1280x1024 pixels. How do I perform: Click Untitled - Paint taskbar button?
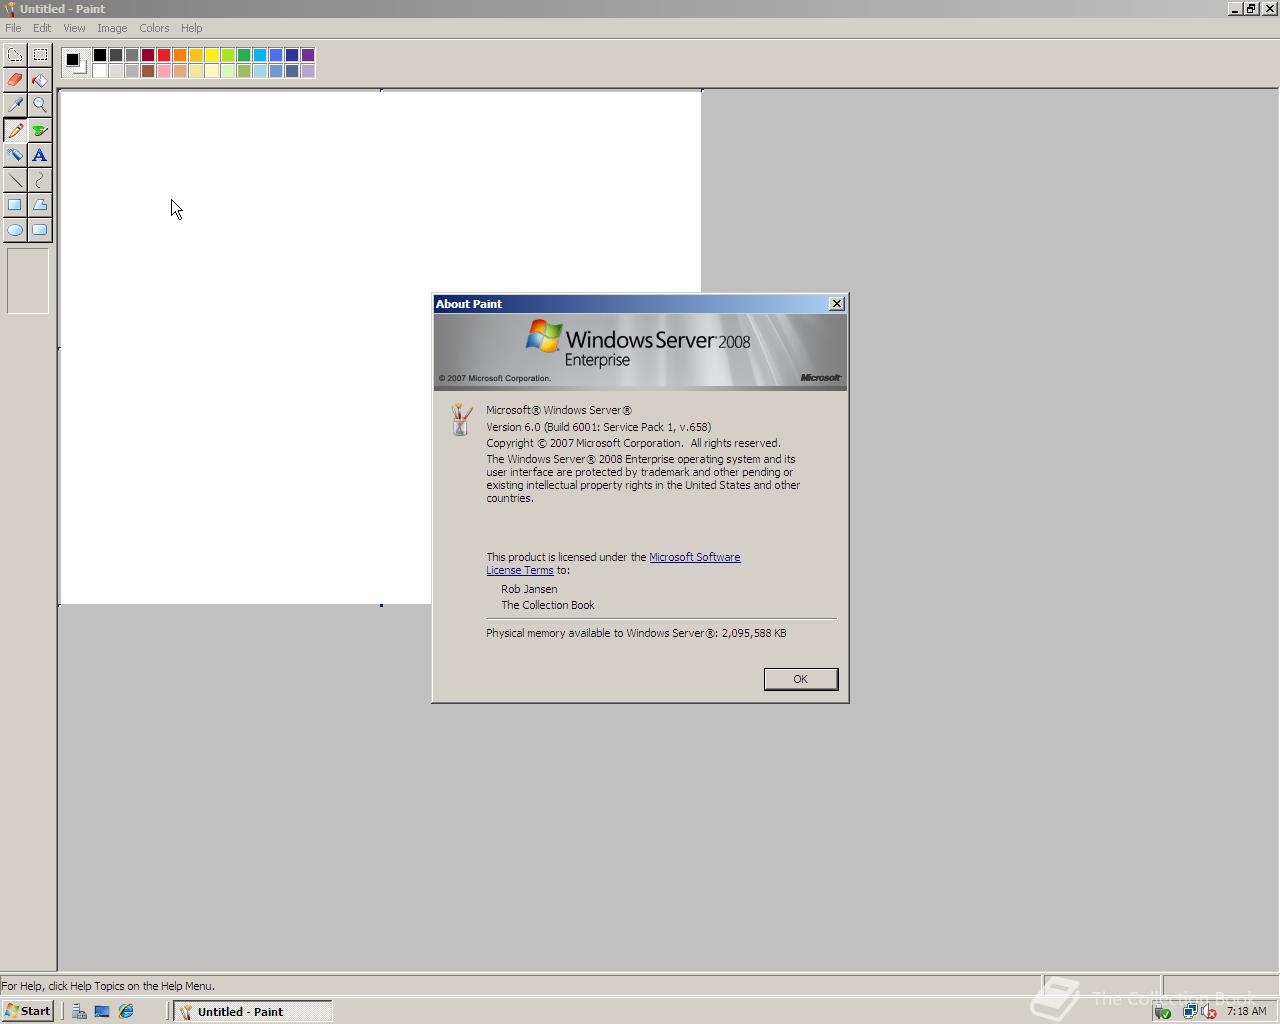(x=253, y=1012)
